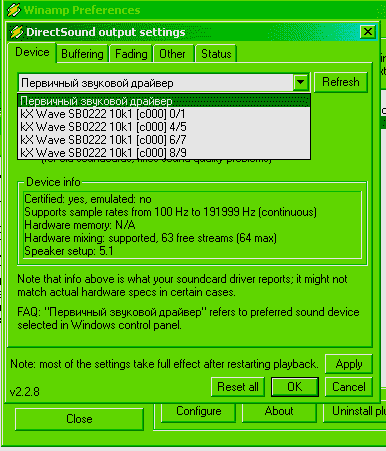
Task: Select kX Wave SB0222 10k1 0/1 device
Action: 164,114
